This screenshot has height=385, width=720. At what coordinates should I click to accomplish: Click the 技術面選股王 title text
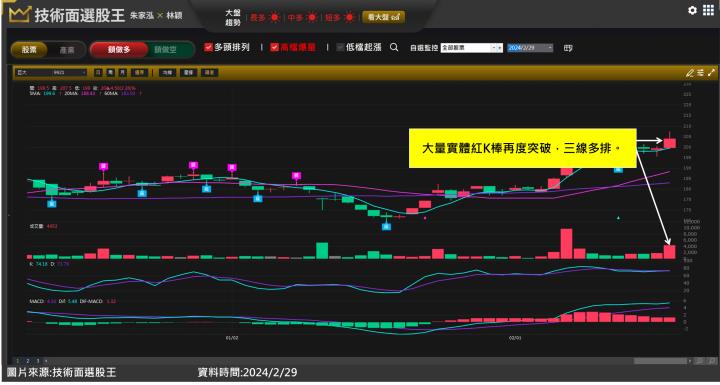(x=79, y=15)
